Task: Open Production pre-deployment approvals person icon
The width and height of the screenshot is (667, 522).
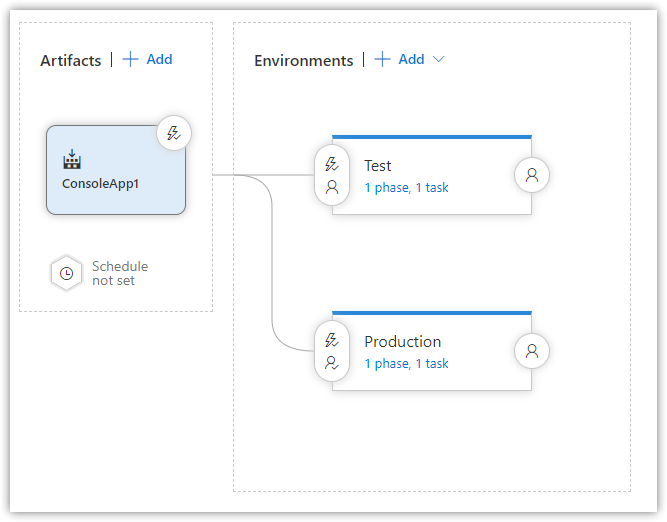Action: click(332, 363)
